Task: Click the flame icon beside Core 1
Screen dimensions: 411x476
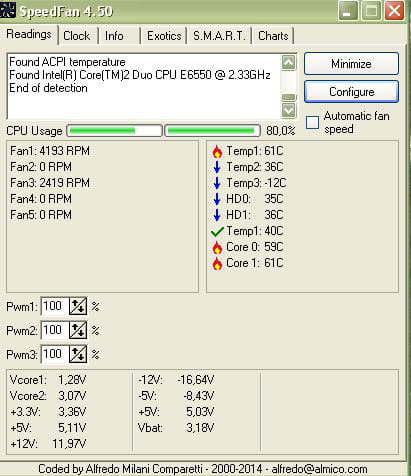Action: [x=217, y=263]
